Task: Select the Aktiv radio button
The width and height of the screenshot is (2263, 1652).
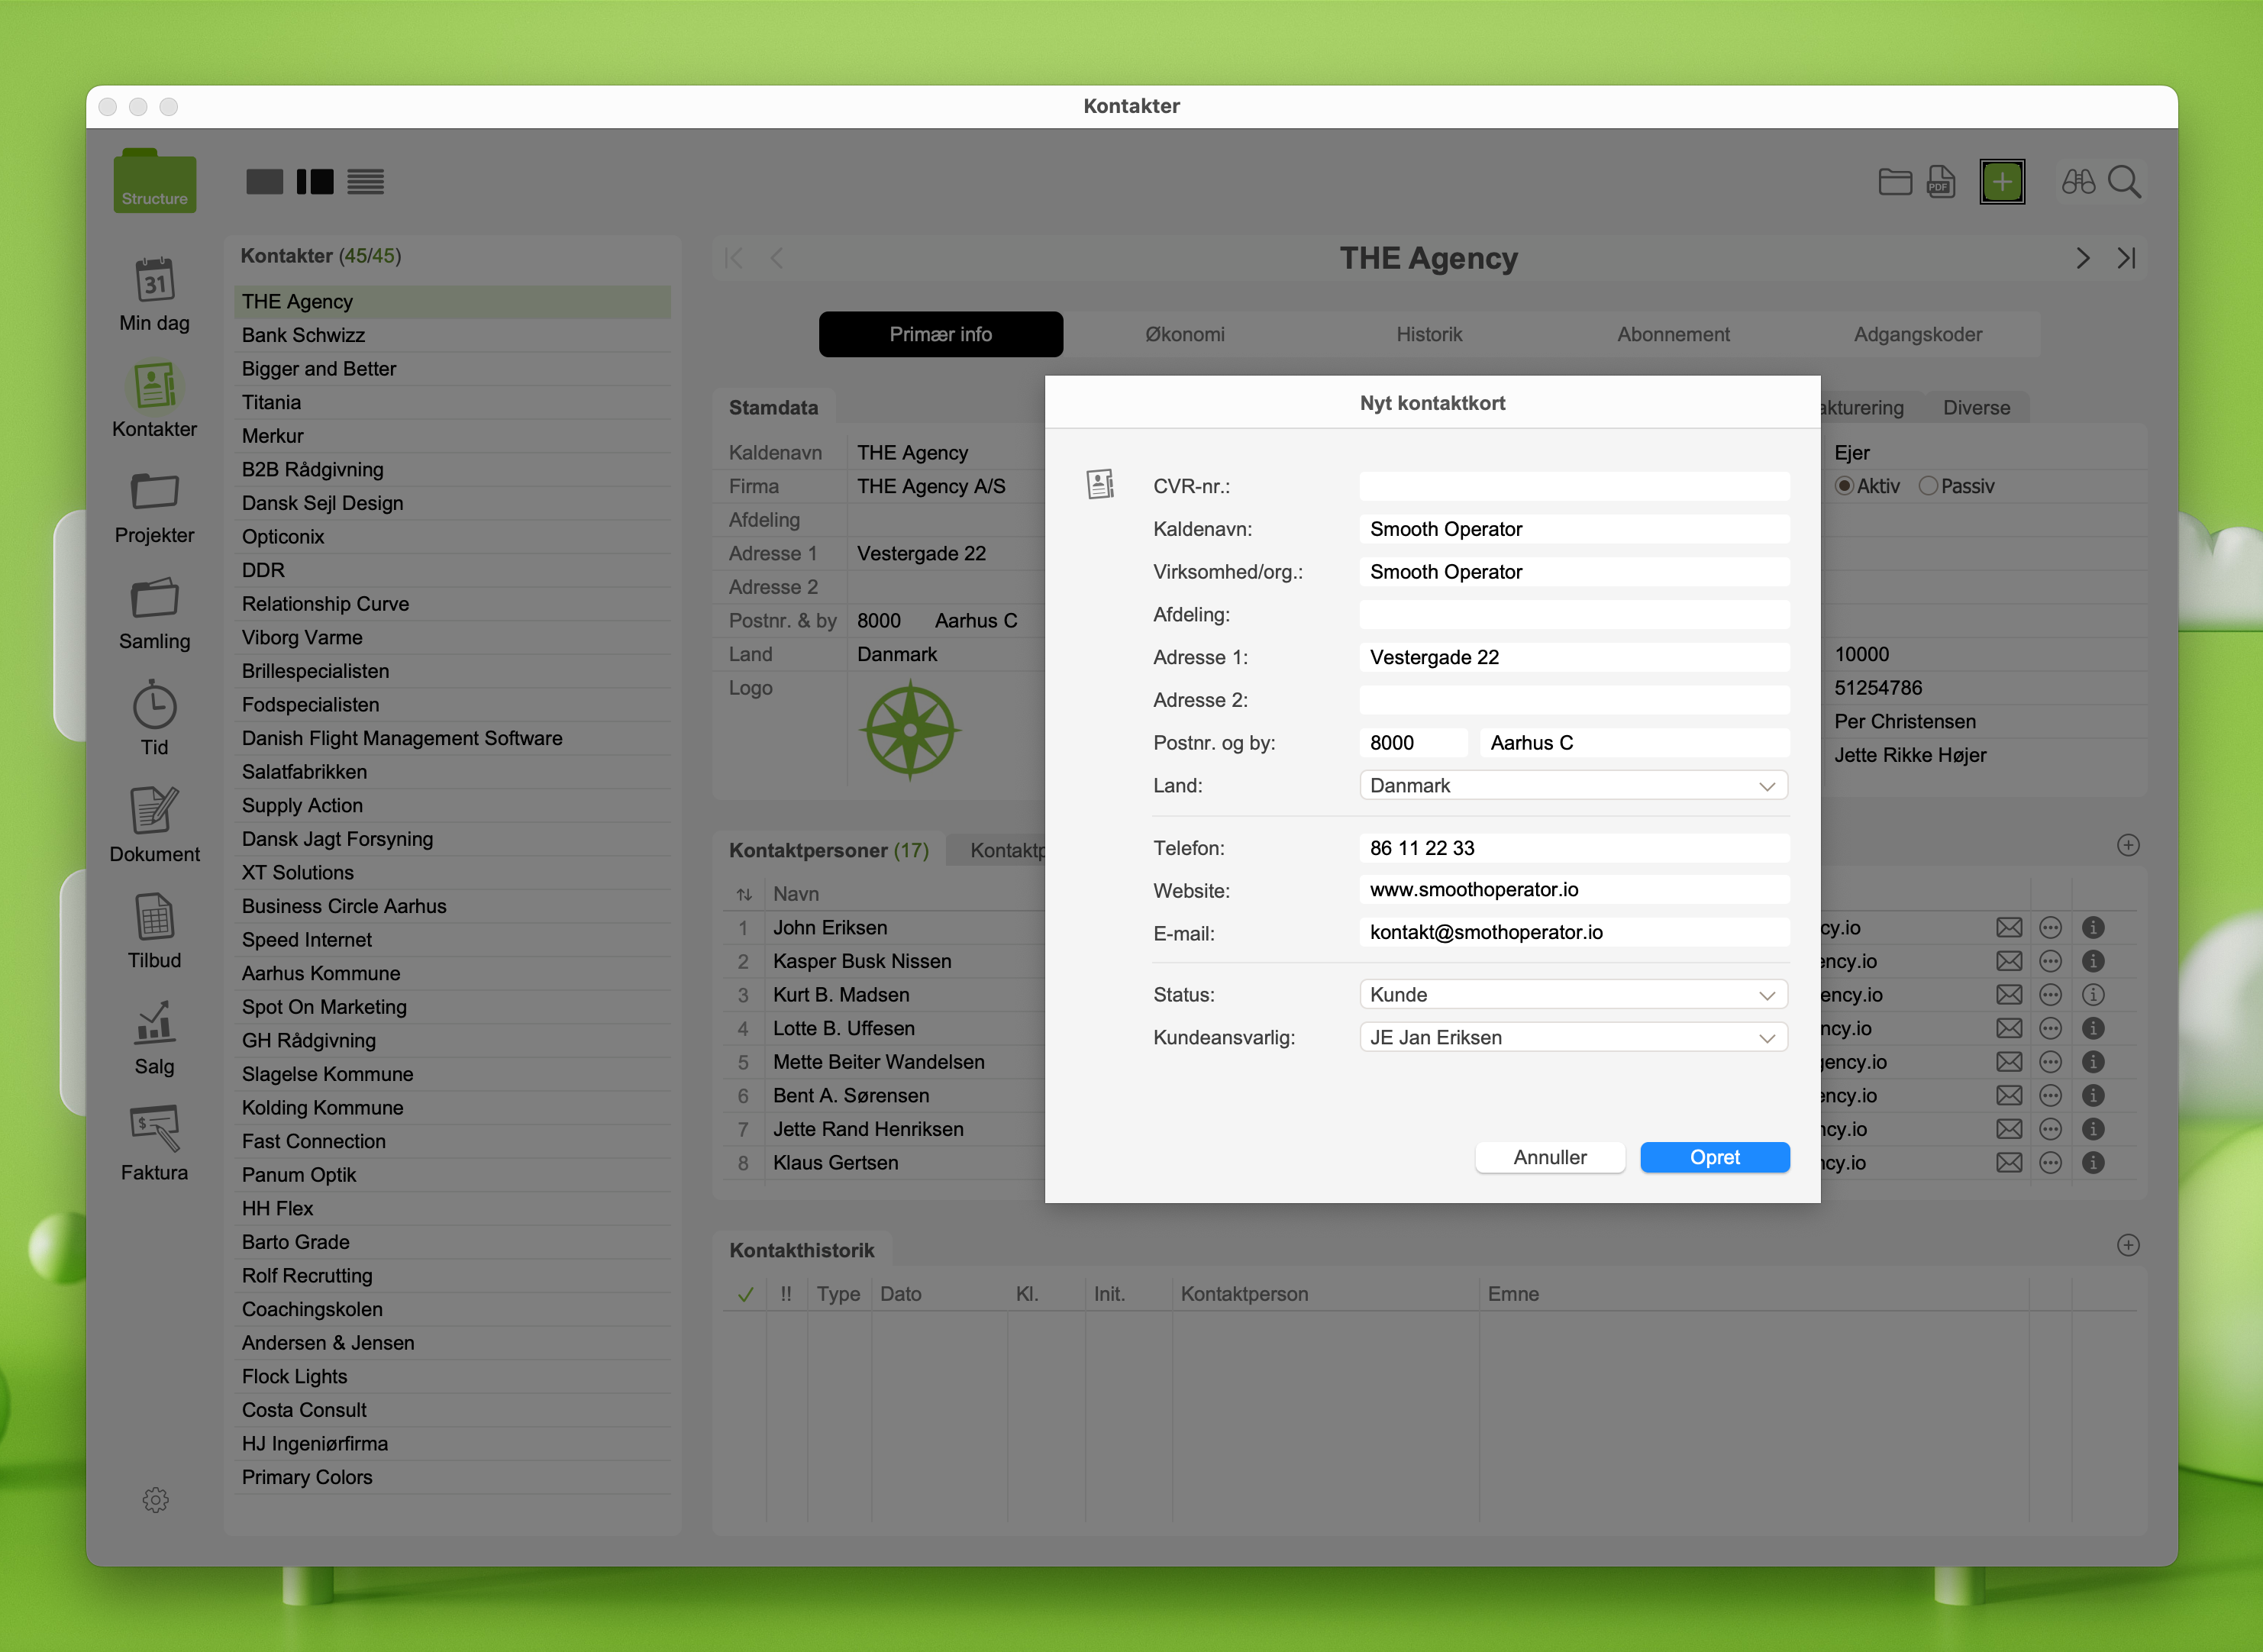Action: coord(1844,486)
